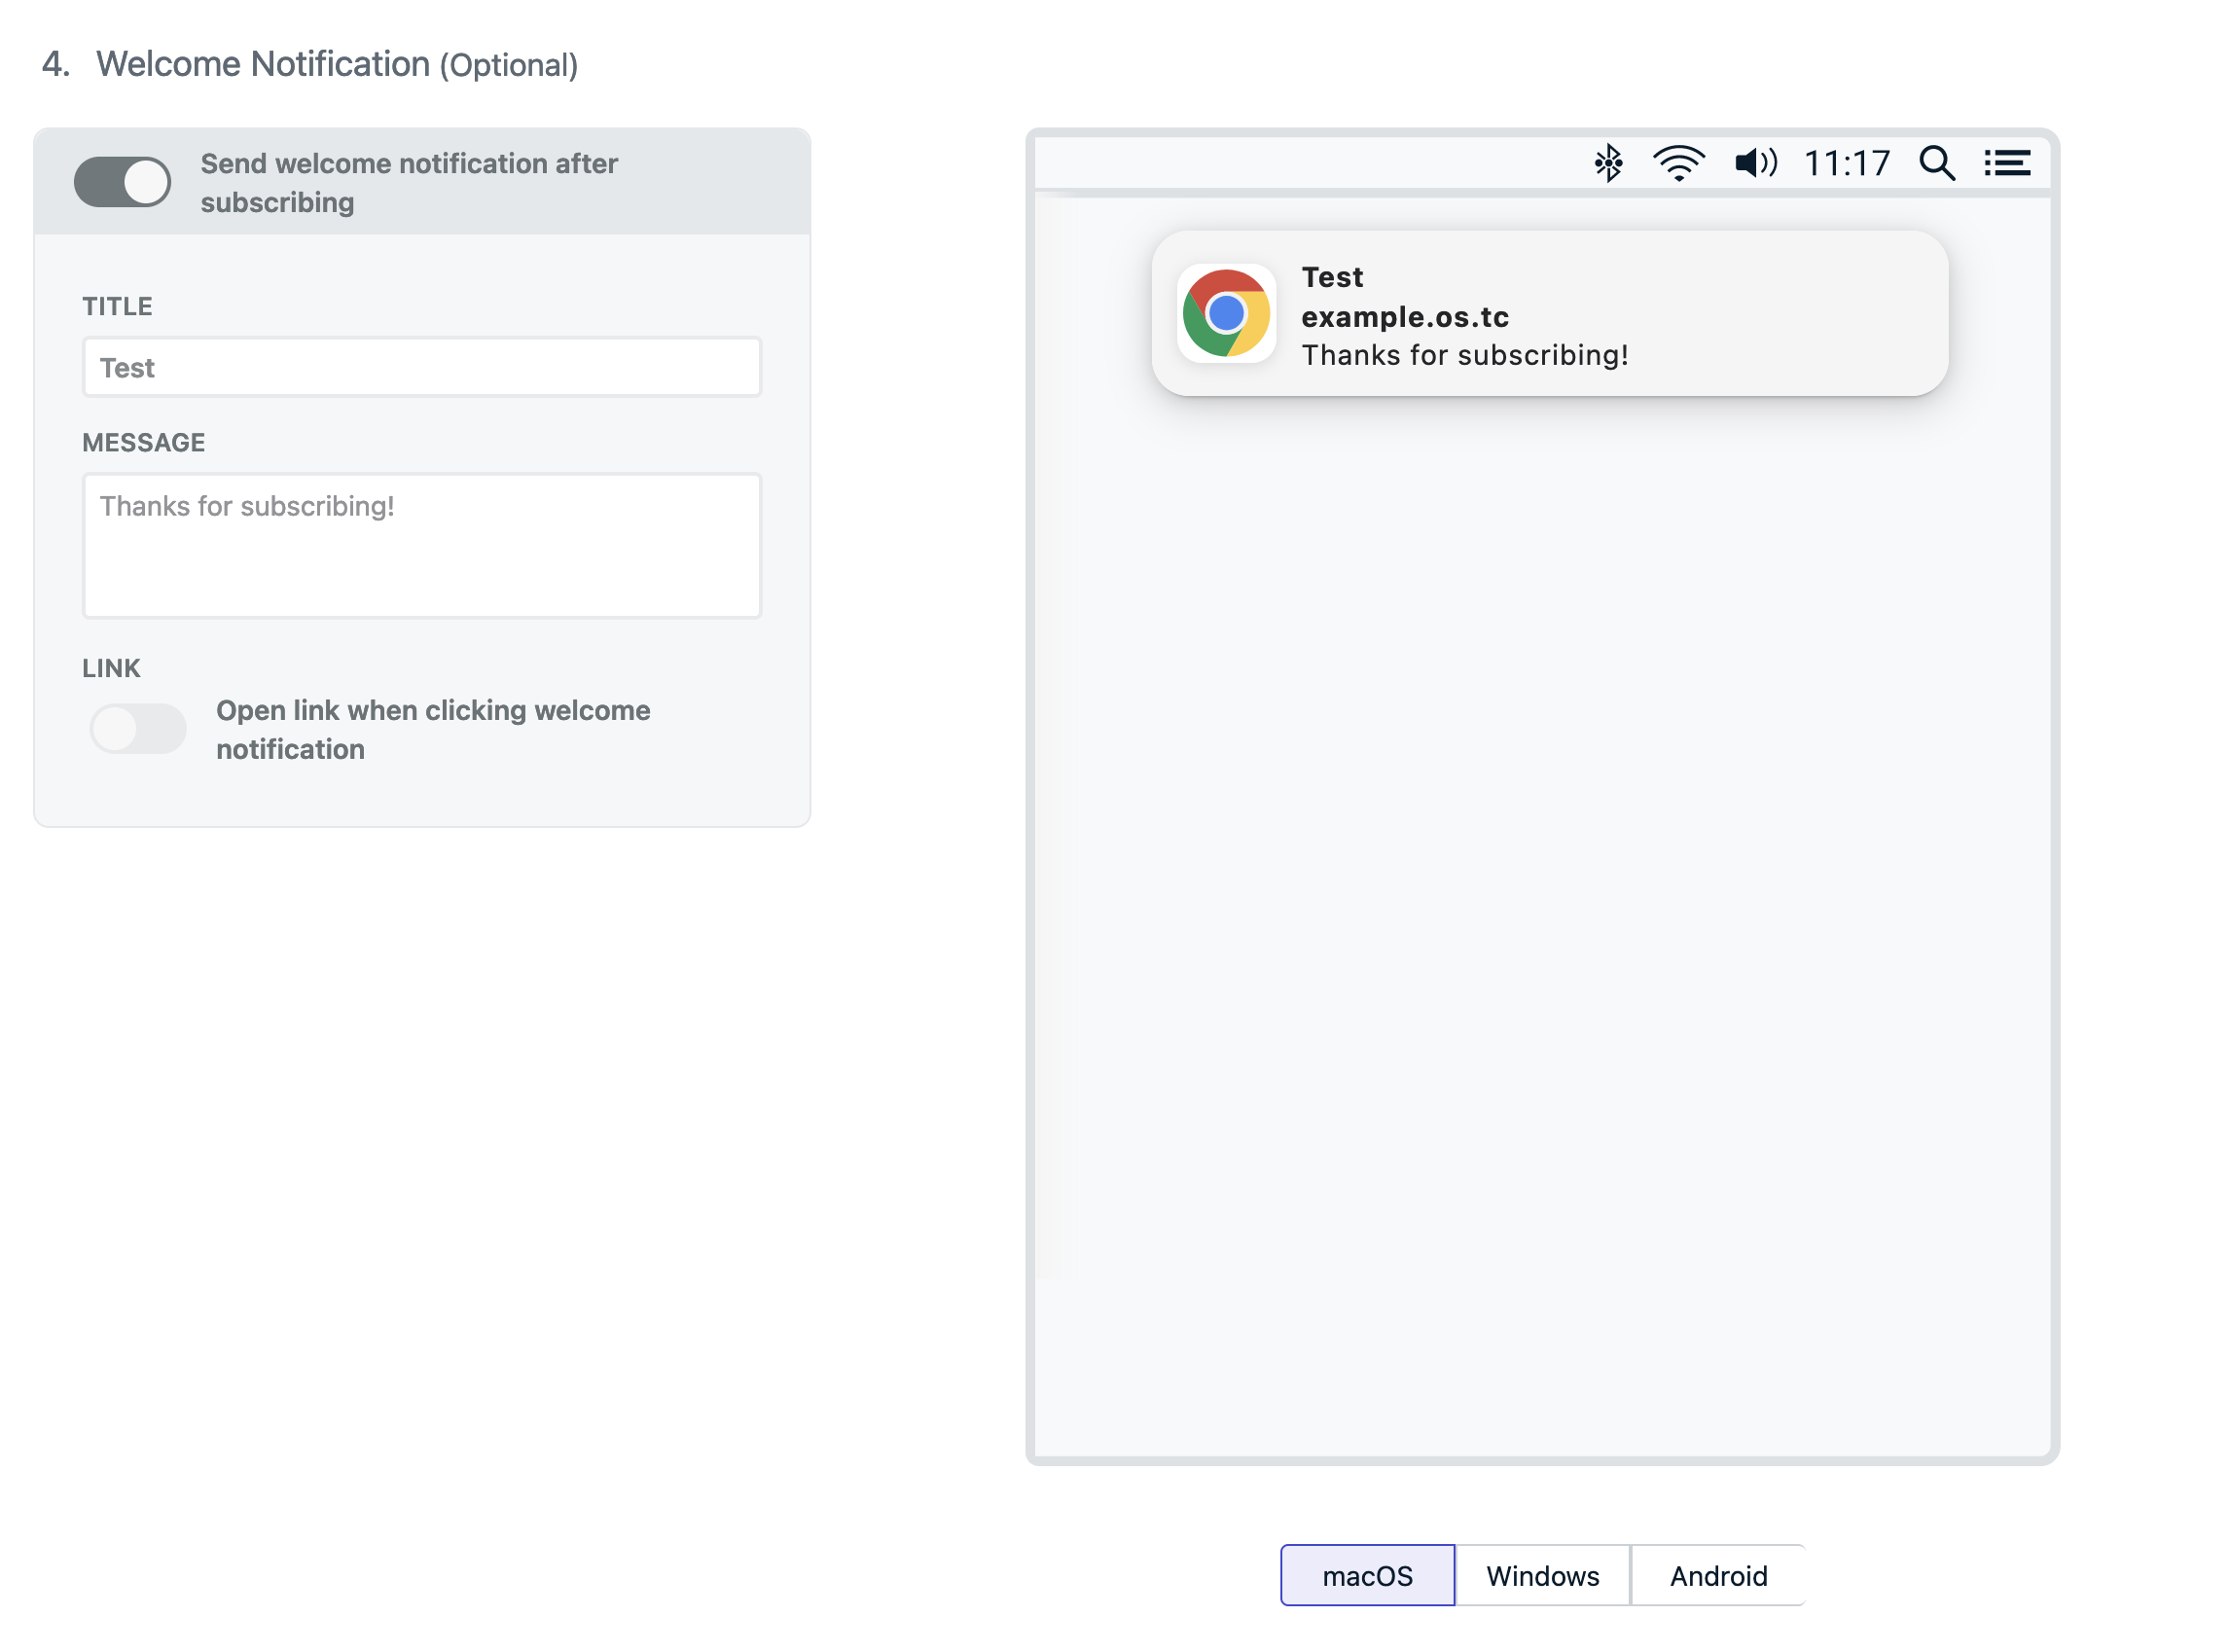Click the 11:17 clock in preview bar
This screenshot has height=1652, width=2230.
1846,163
